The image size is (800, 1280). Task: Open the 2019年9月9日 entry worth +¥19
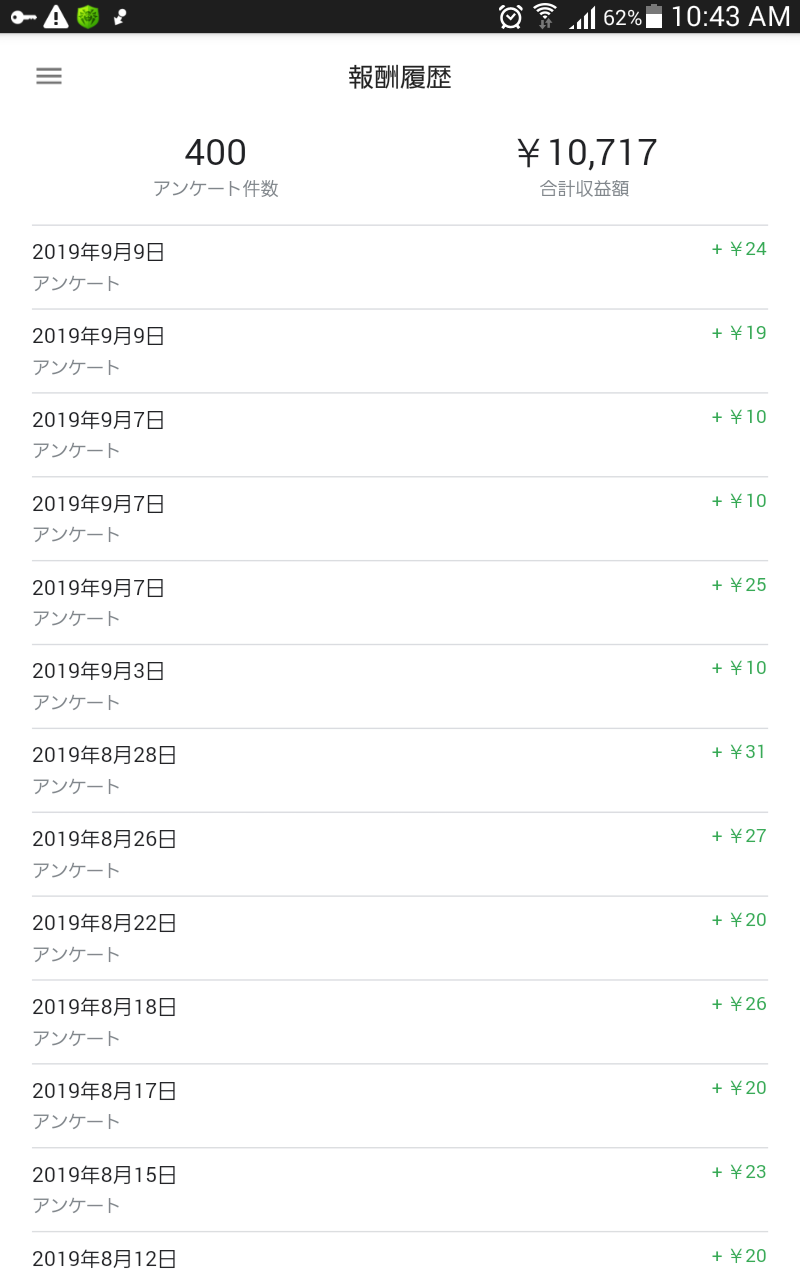coord(400,351)
